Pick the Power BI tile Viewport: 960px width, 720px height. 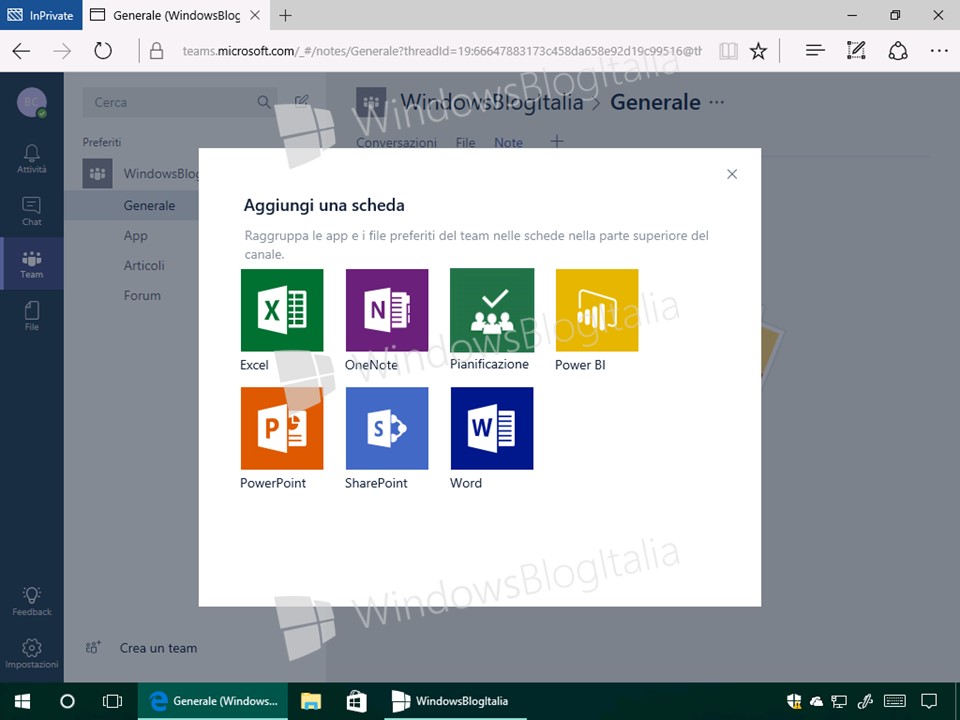(x=597, y=310)
